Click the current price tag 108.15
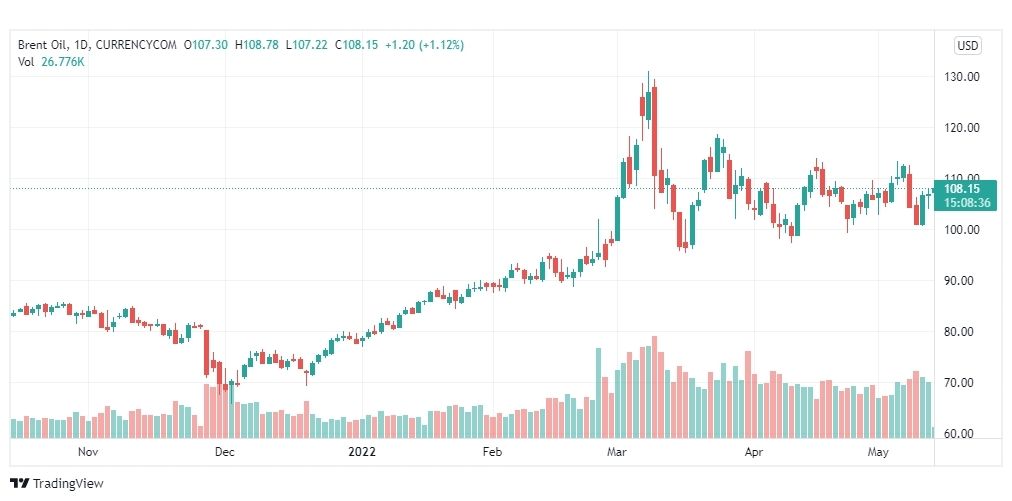 click(x=961, y=189)
